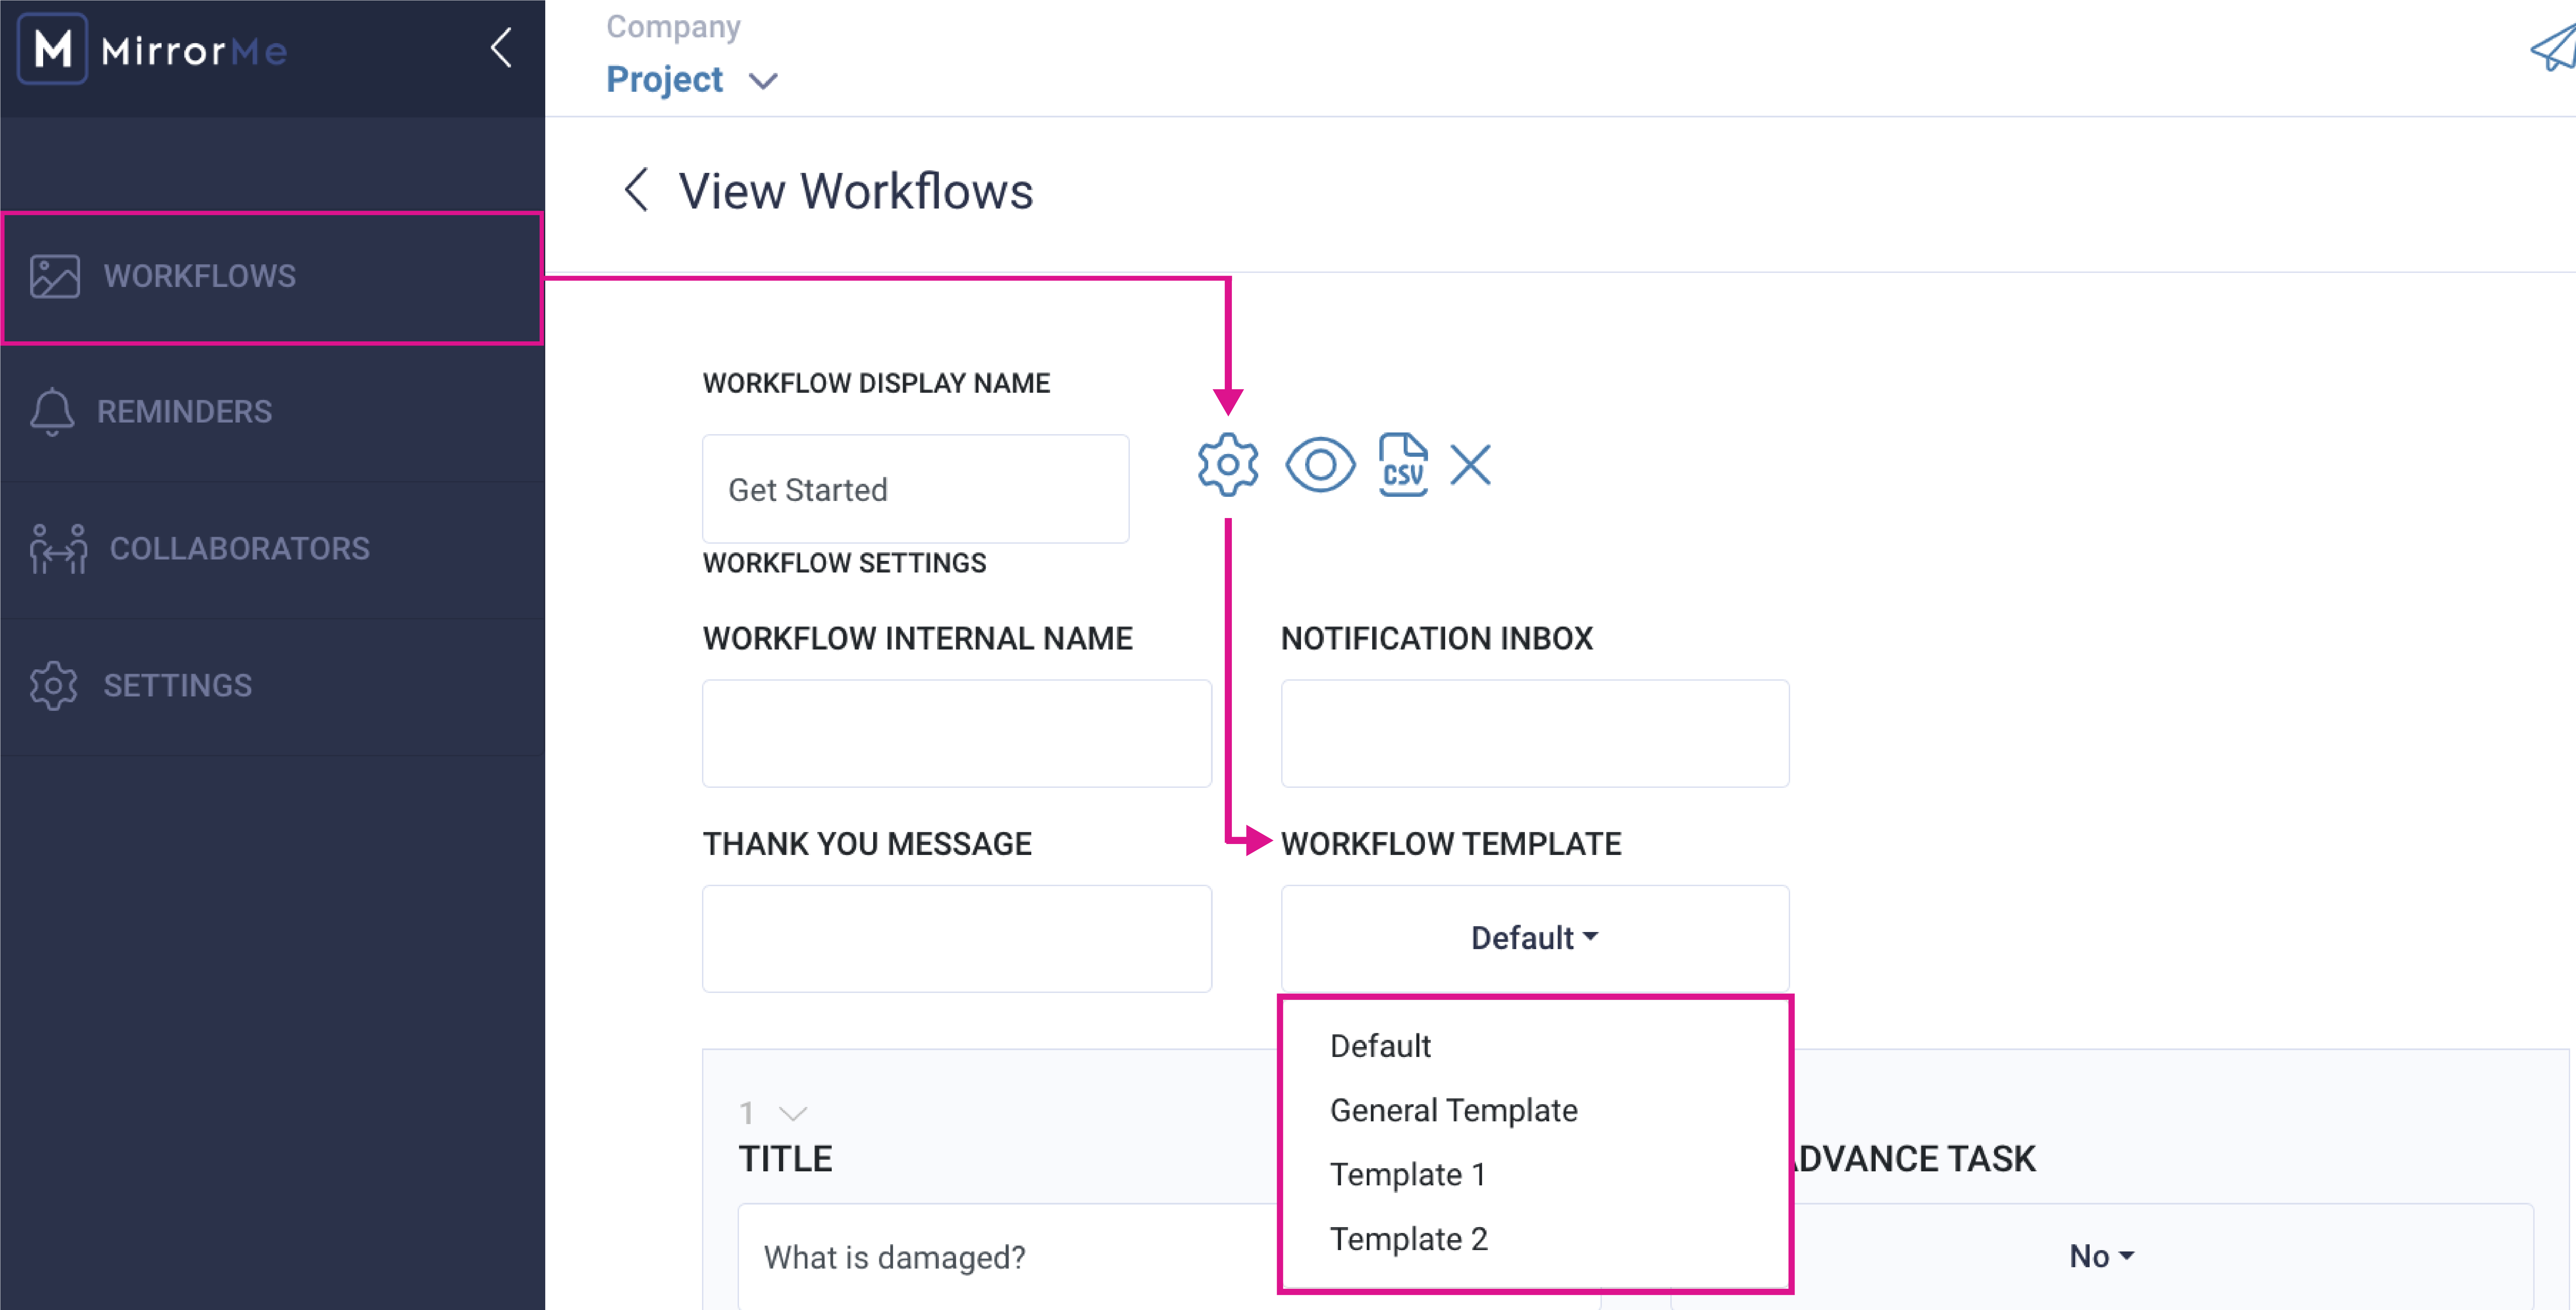Open the Collaborators sidebar section
Screen dimensions: 2576x1310
click(272, 549)
